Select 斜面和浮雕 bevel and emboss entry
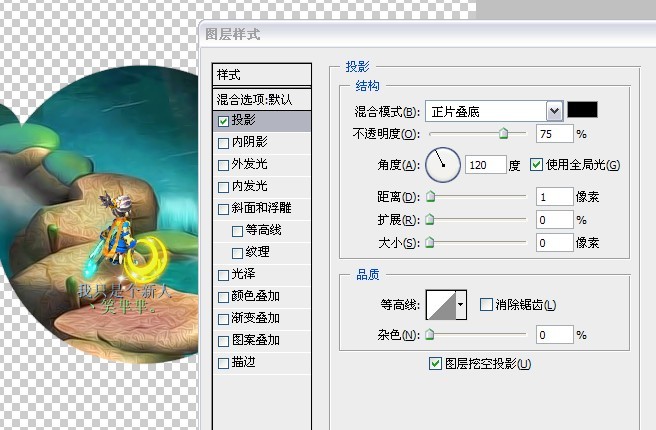Screen dimensions: 656x430 click(223, 209)
